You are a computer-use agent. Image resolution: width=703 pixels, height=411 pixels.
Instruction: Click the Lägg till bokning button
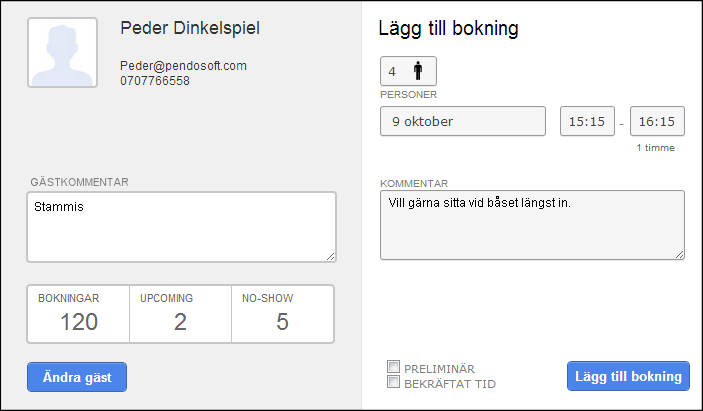[628, 376]
